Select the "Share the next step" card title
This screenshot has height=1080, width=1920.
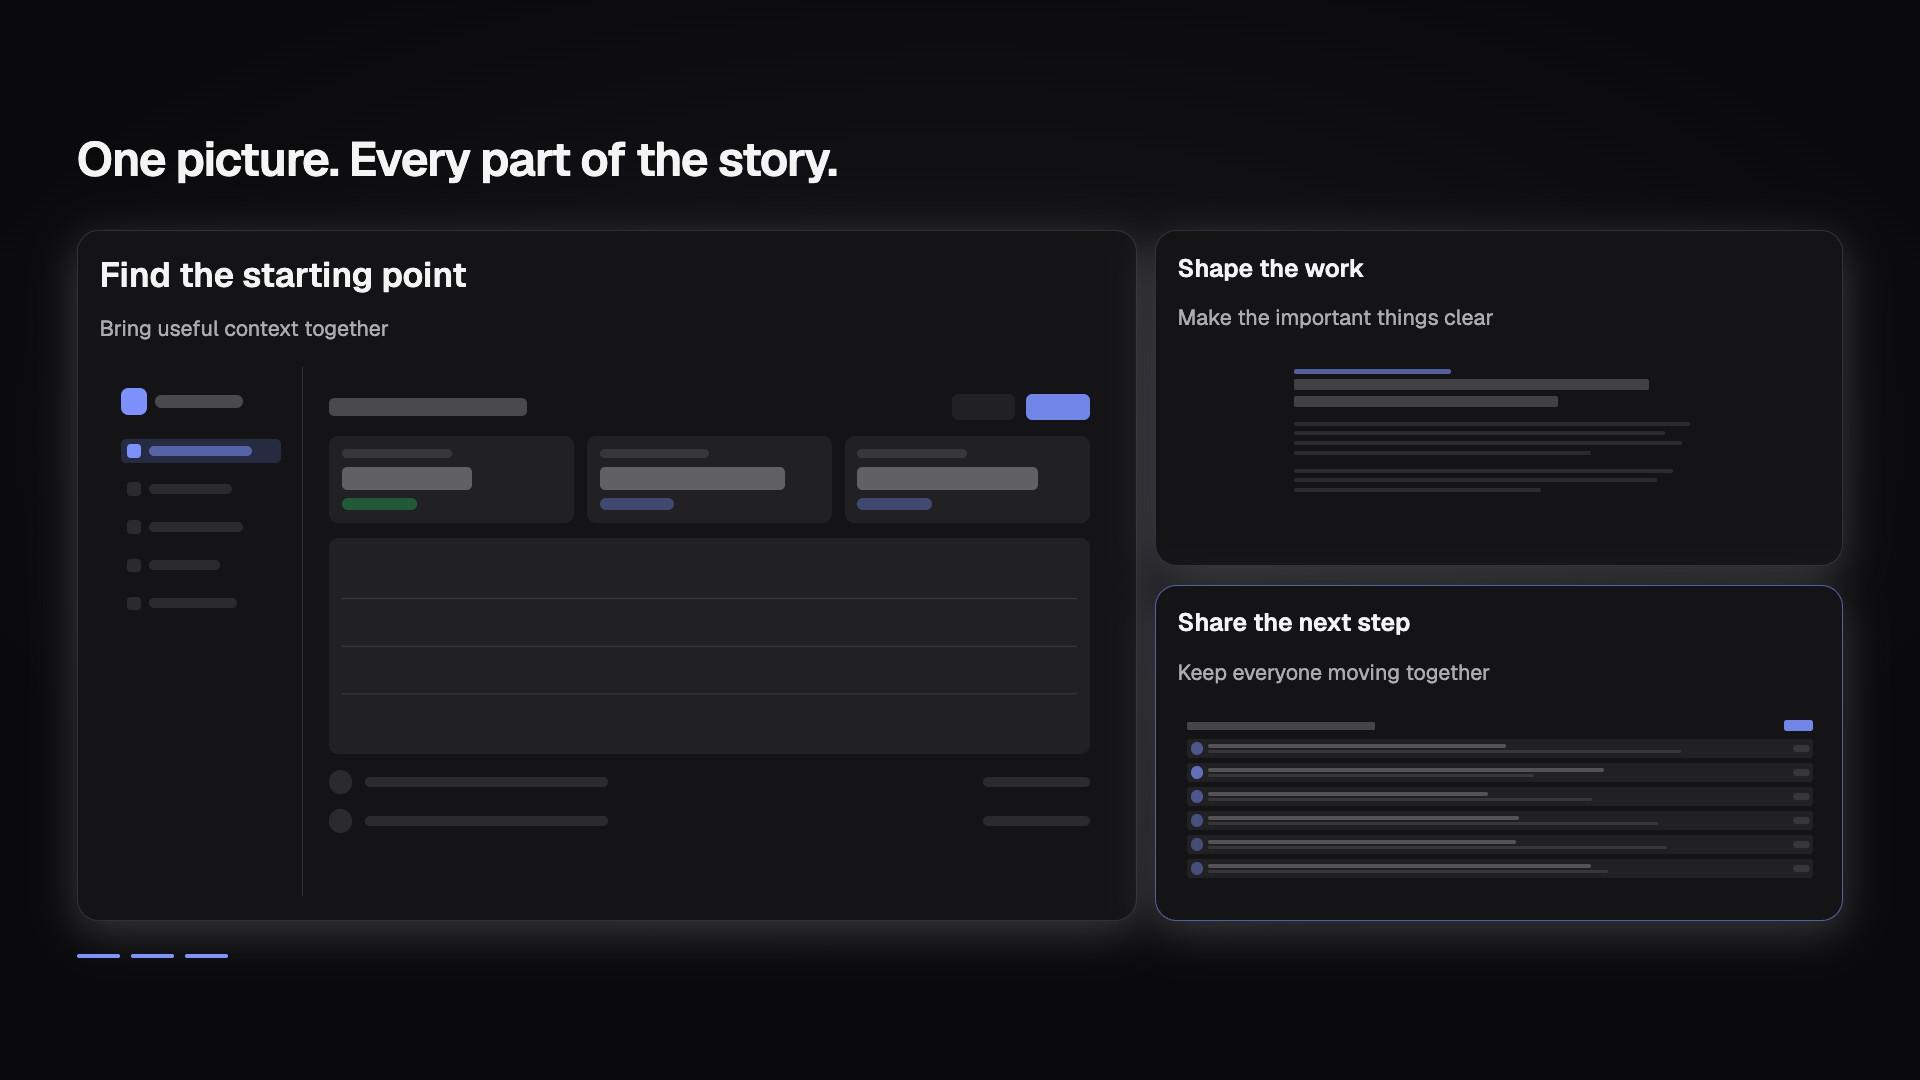click(1293, 623)
